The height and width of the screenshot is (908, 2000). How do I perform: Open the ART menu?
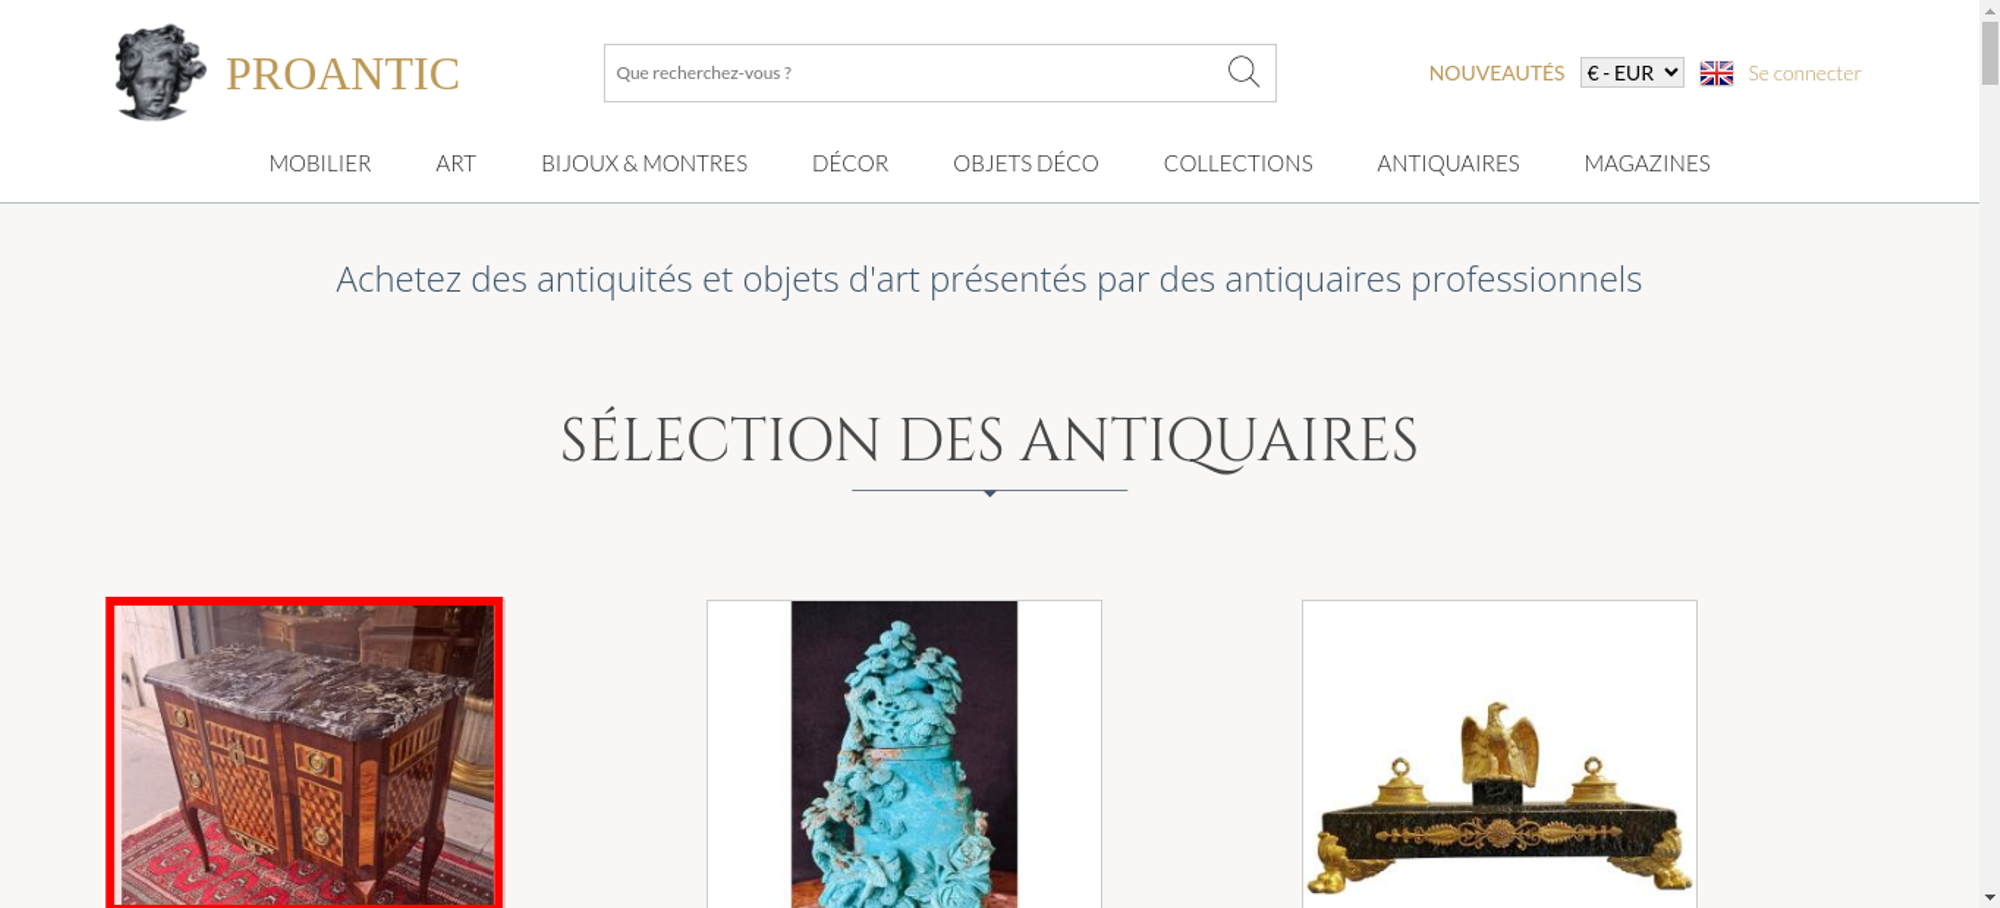click(x=456, y=163)
